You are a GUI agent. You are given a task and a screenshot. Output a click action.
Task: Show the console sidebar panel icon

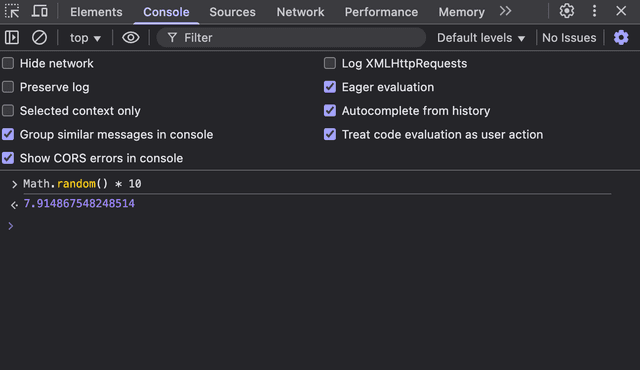pyautogui.click(x=12, y=38)
